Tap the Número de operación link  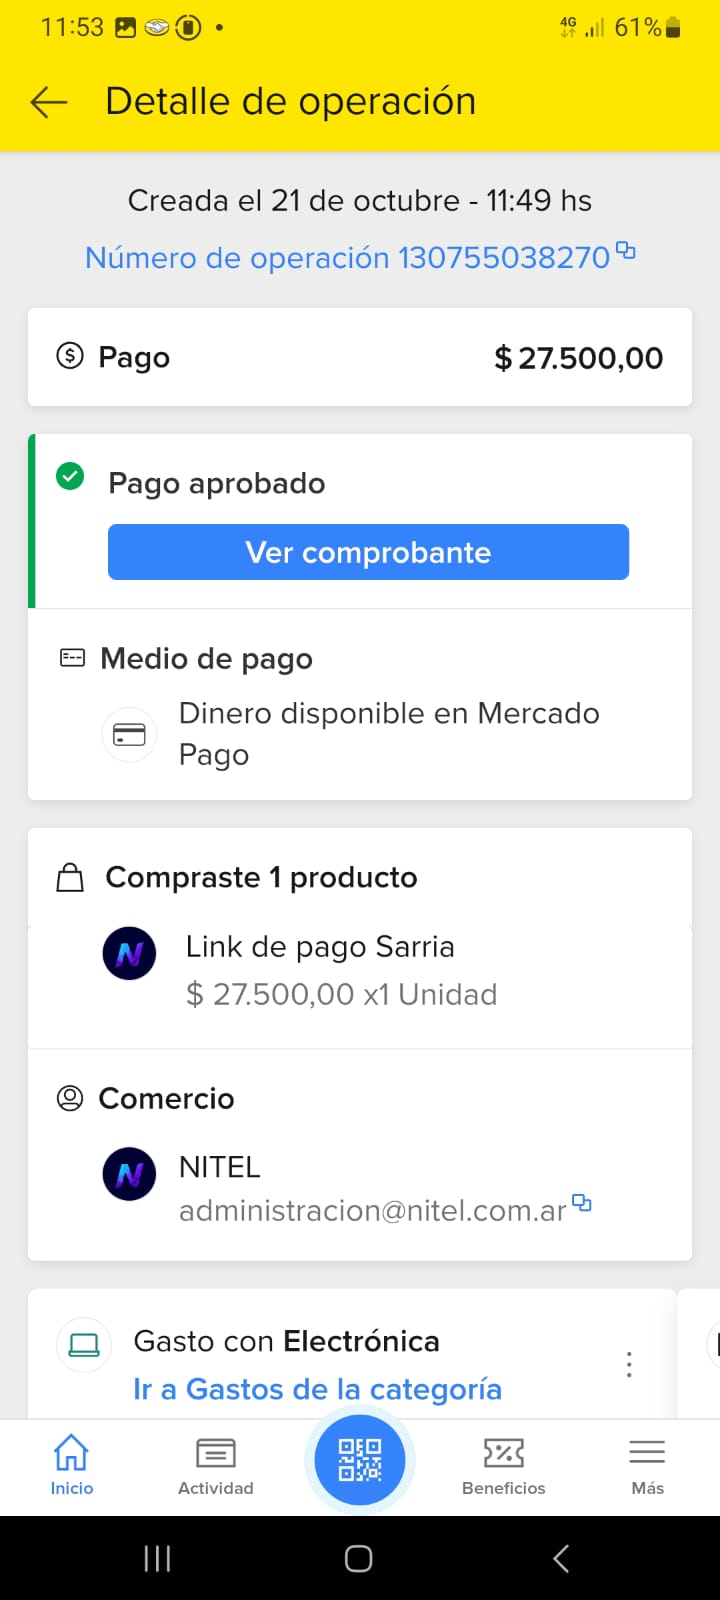click(347, 258)
